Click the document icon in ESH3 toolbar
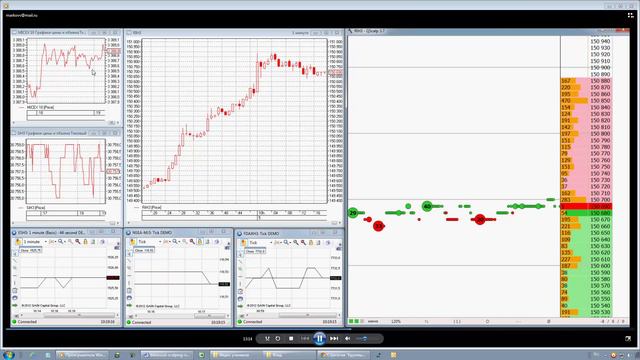640x360 pixels. 93,242
